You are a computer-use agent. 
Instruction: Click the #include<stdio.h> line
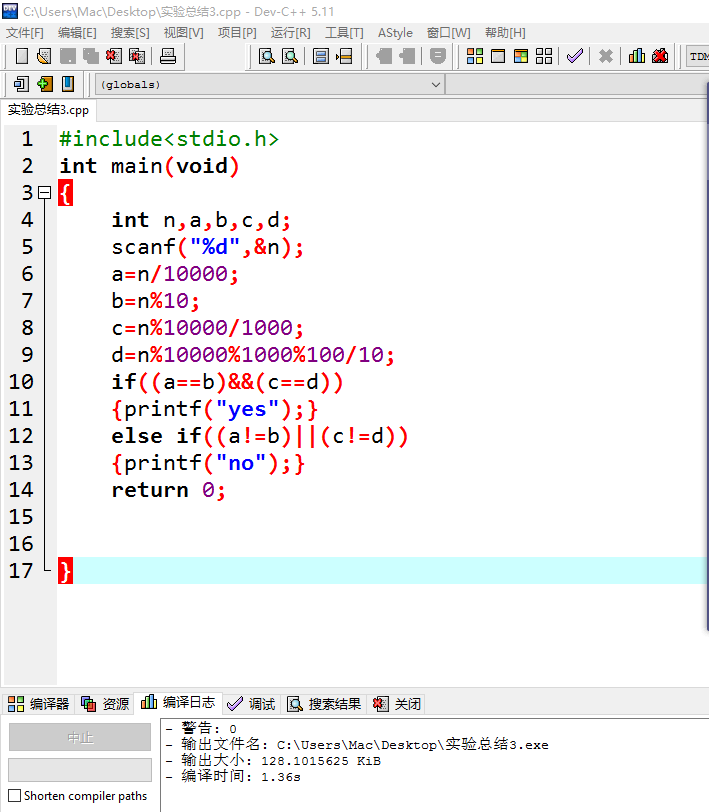[x=169, y=139]
